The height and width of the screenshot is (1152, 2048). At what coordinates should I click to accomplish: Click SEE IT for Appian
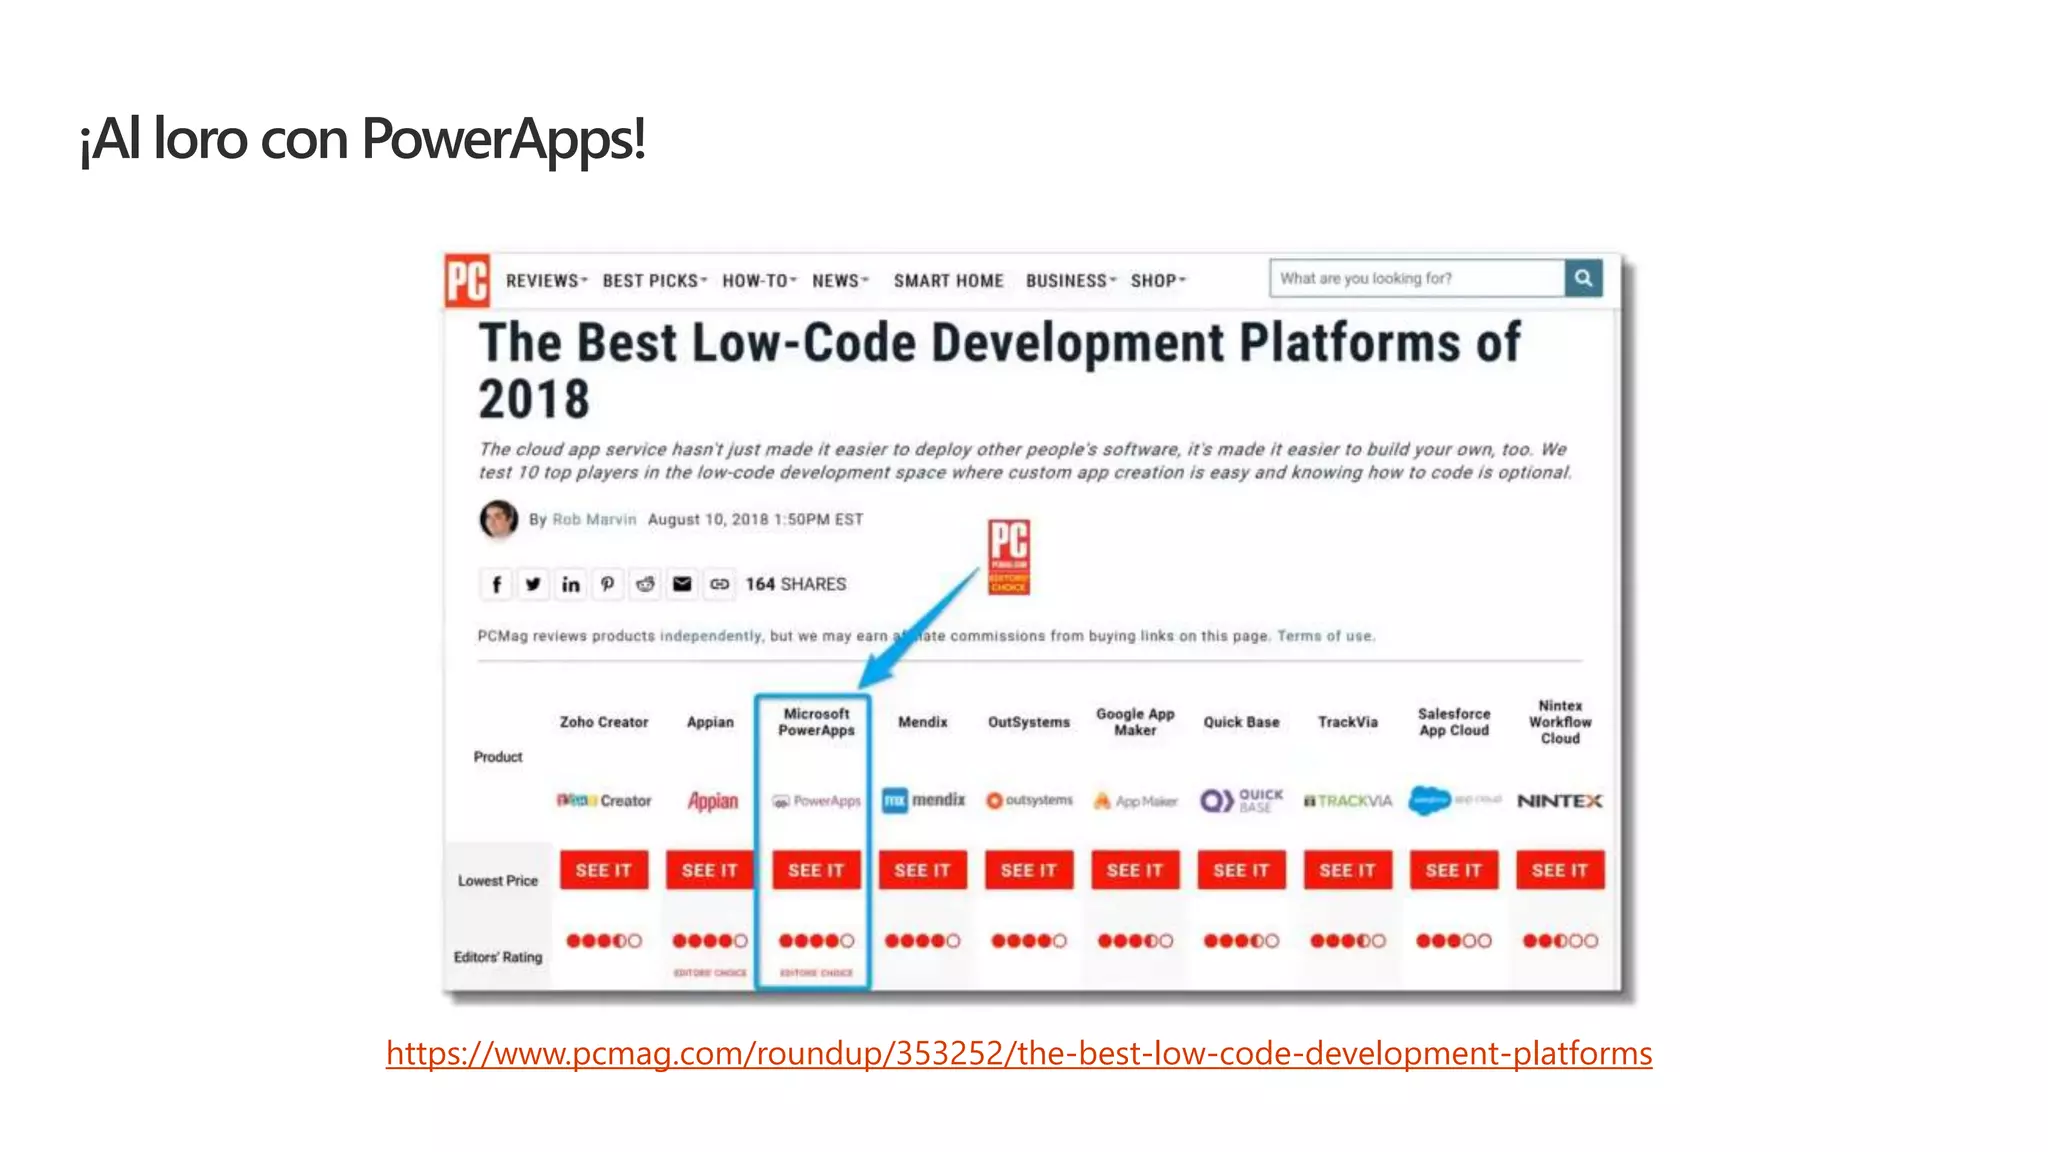(x=710, y=870)
